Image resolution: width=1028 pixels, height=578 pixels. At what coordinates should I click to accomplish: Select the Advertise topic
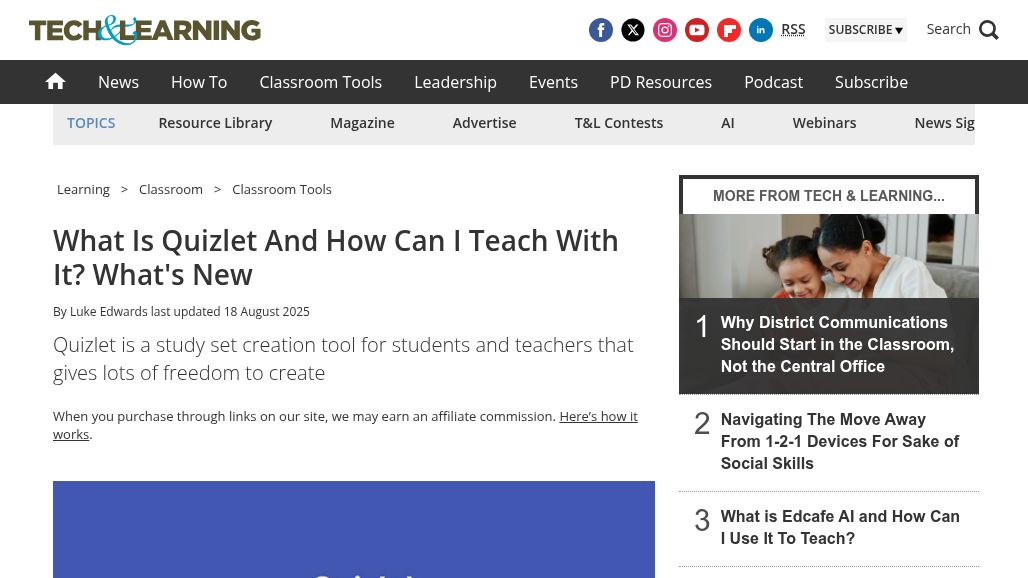(x=484, y=123)
